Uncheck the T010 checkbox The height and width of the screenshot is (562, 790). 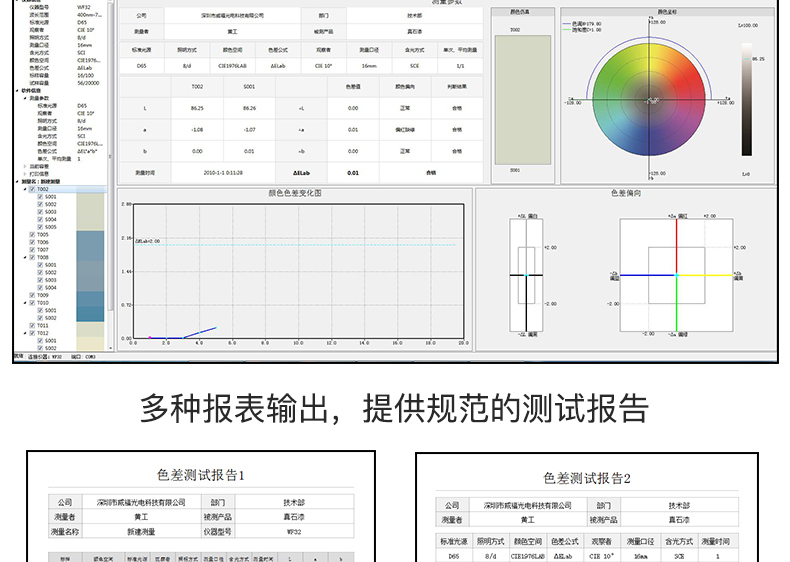click(33, 303)
